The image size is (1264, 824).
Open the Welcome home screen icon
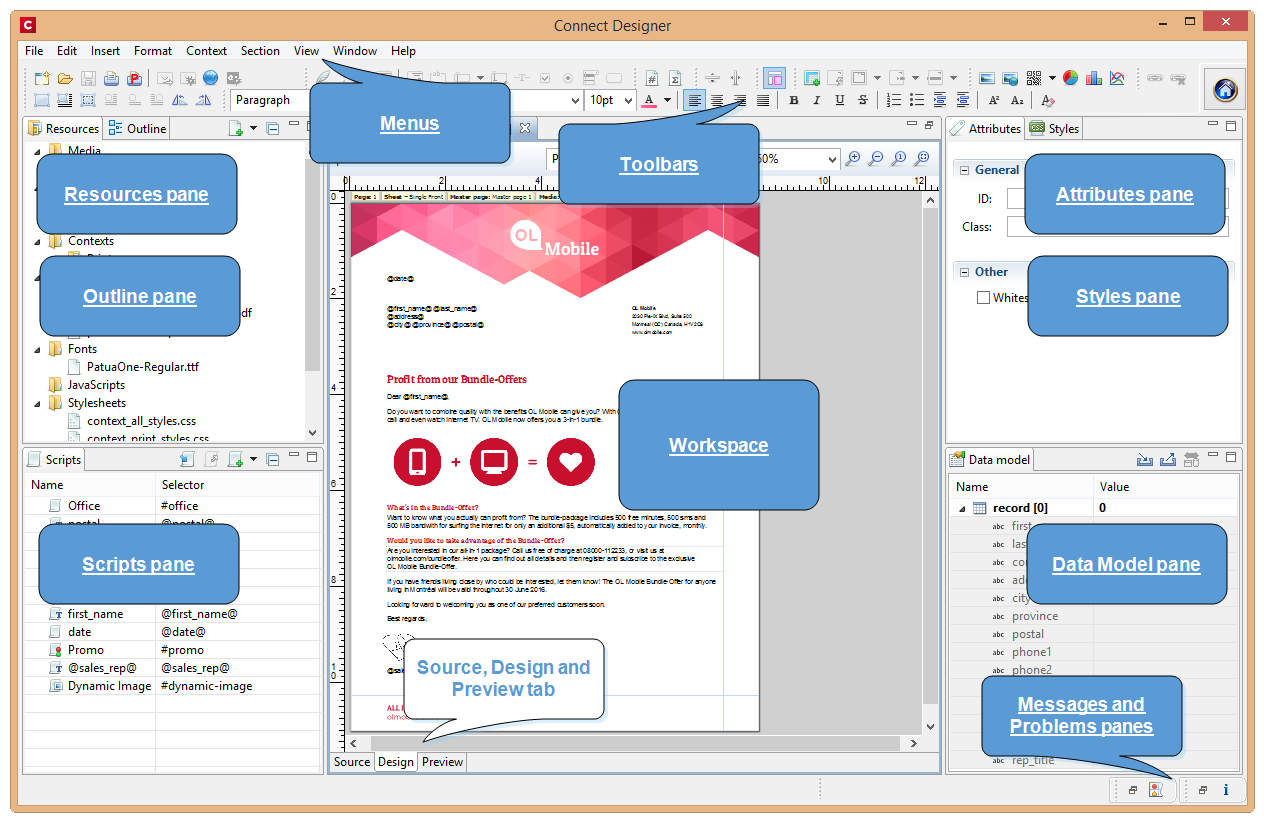1225,90
